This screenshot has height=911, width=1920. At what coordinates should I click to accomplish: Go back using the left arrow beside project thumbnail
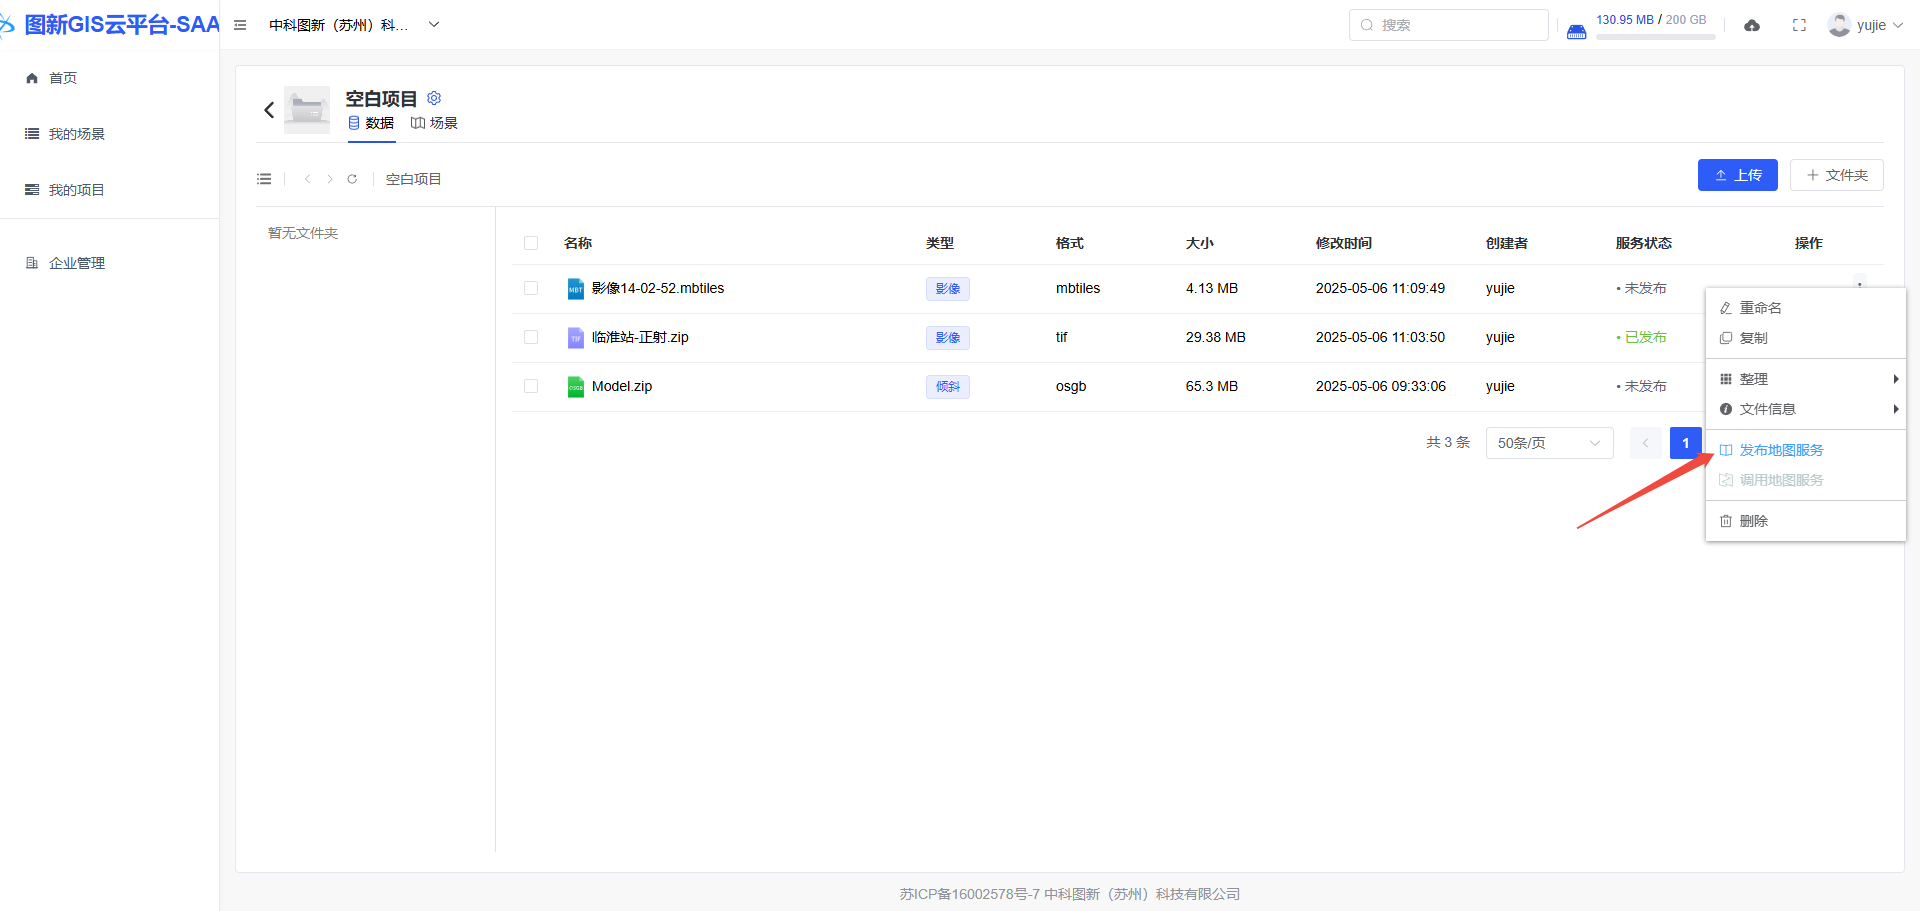(x=269, y=110)
